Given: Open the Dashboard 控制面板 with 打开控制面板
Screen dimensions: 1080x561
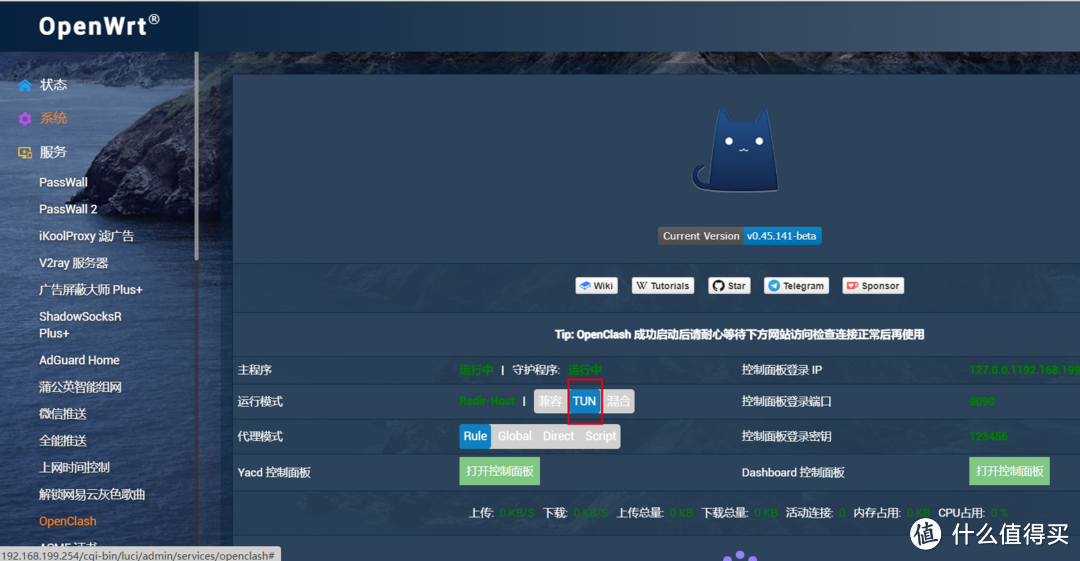Looking at the screenshot, I should 1009,471.
